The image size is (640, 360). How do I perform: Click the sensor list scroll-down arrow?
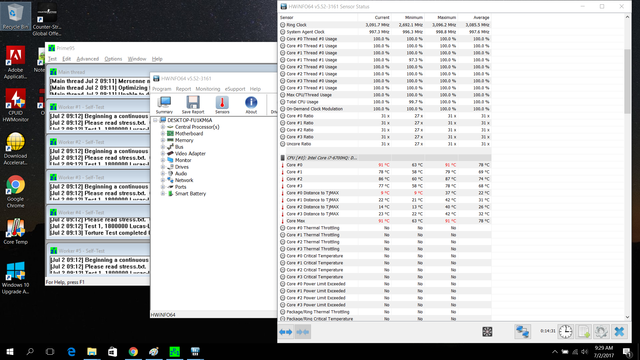tap(627, 317)
